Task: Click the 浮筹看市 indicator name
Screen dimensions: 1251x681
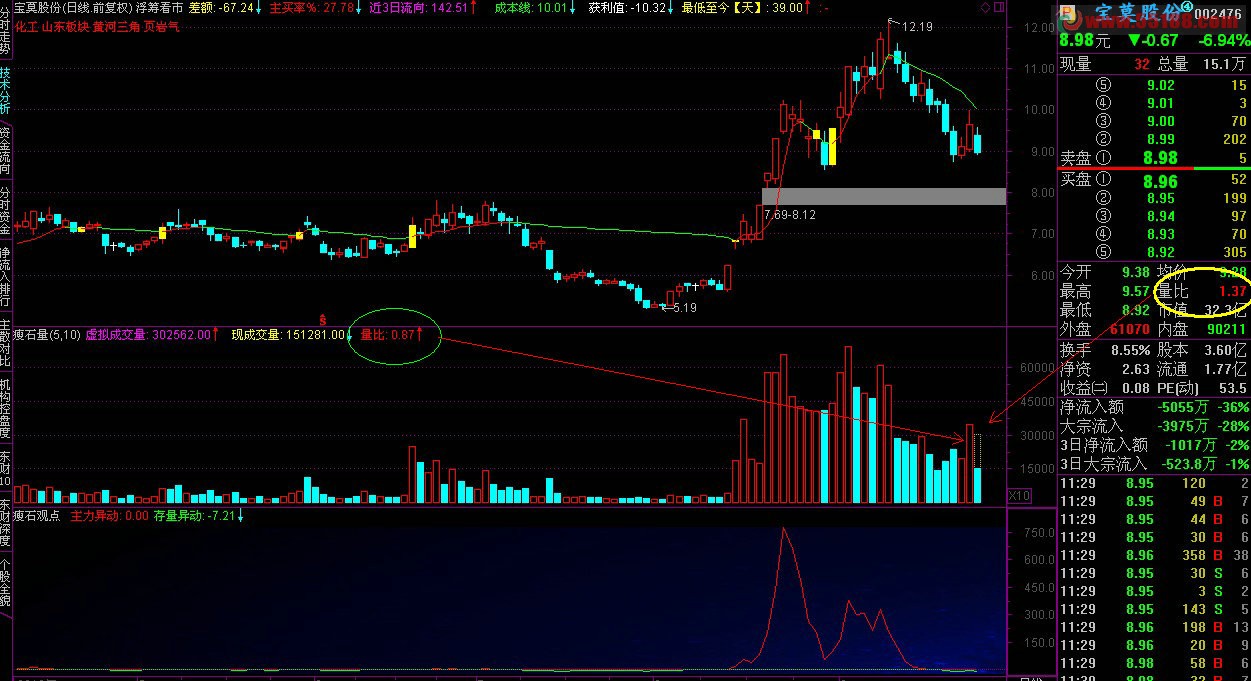Action: [159, 8]
